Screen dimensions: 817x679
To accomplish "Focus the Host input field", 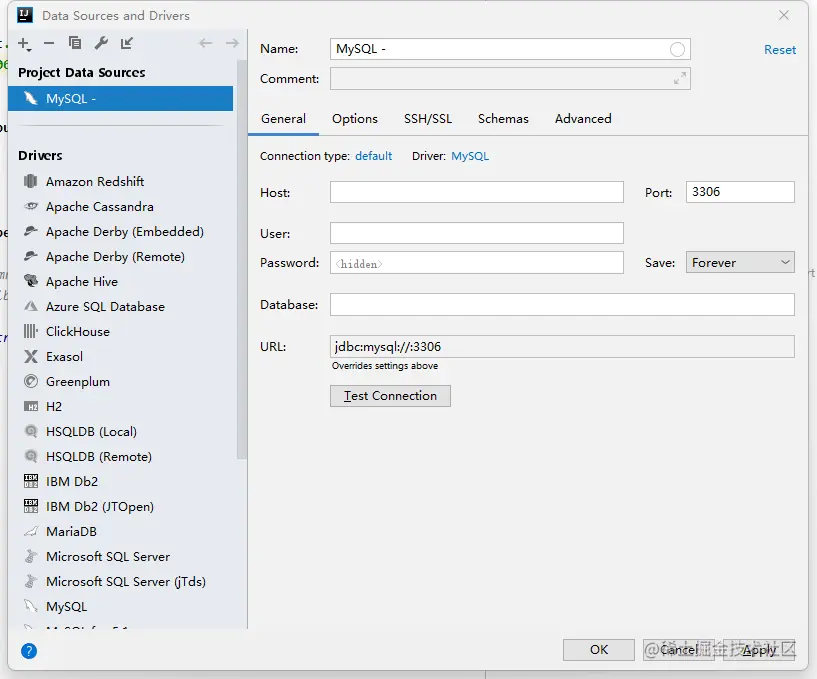I will [x=477, y=192].
